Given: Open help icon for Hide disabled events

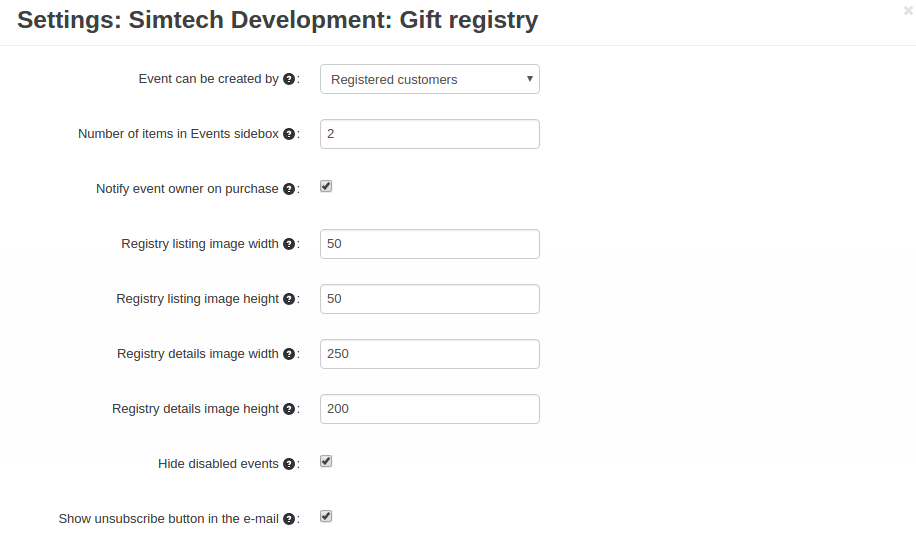Looking at the screenshot, I should (x=289, y=464).
